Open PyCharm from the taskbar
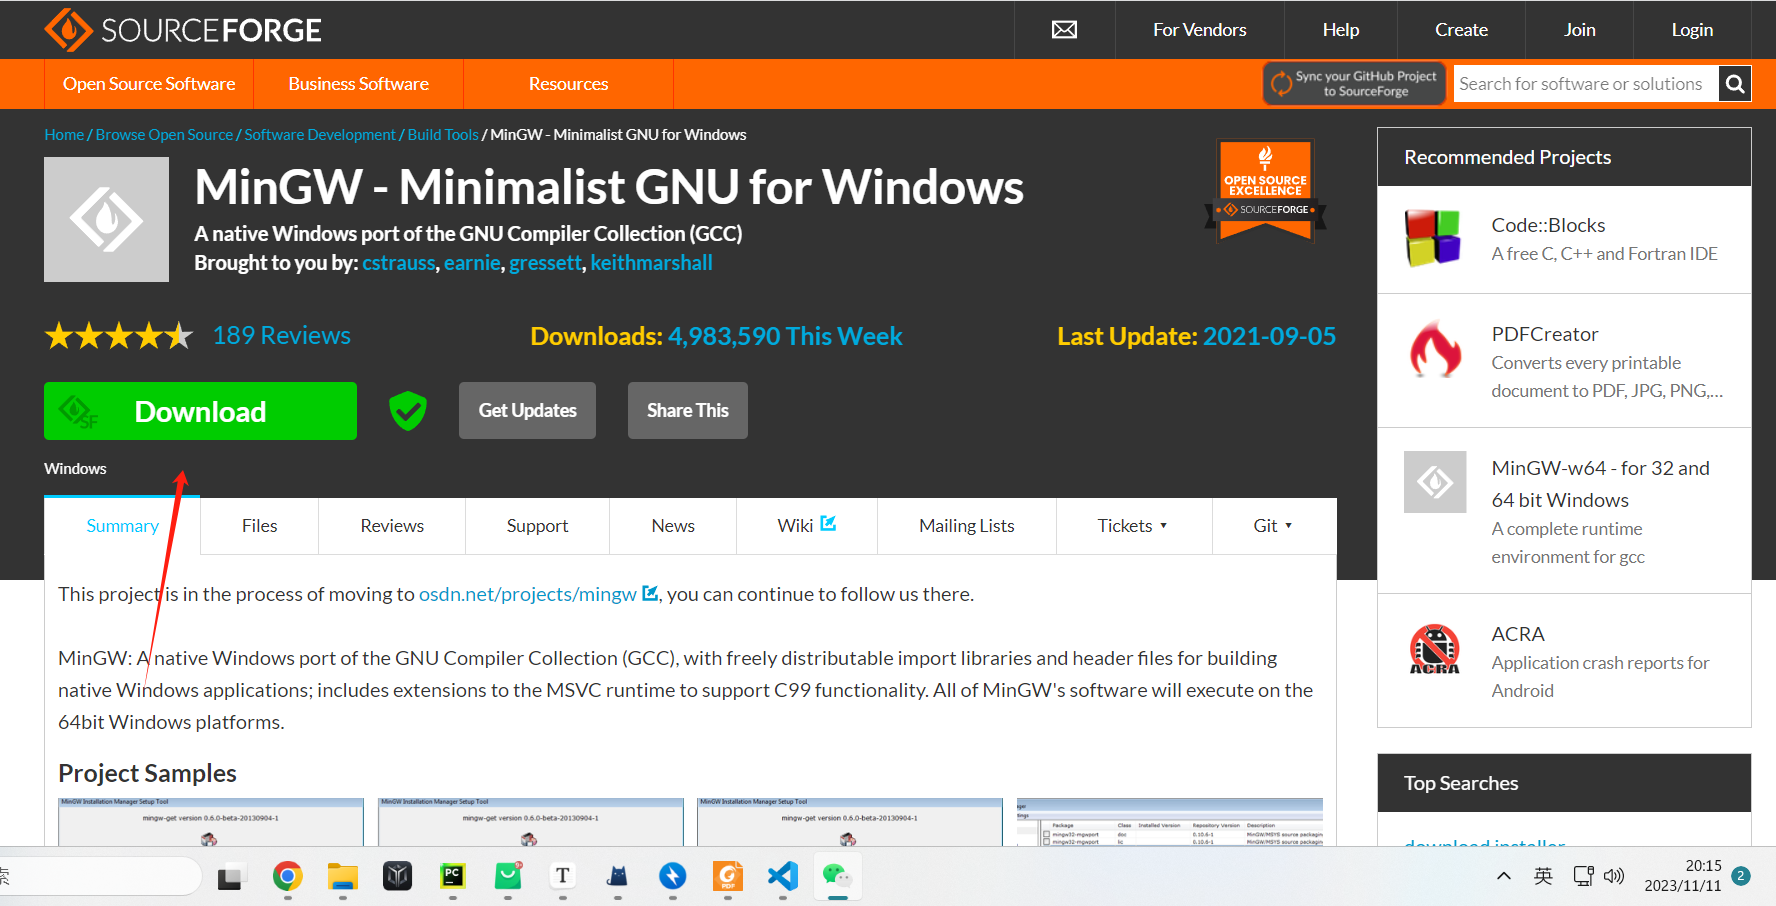The image size is (1776, 906). (453, 877)
